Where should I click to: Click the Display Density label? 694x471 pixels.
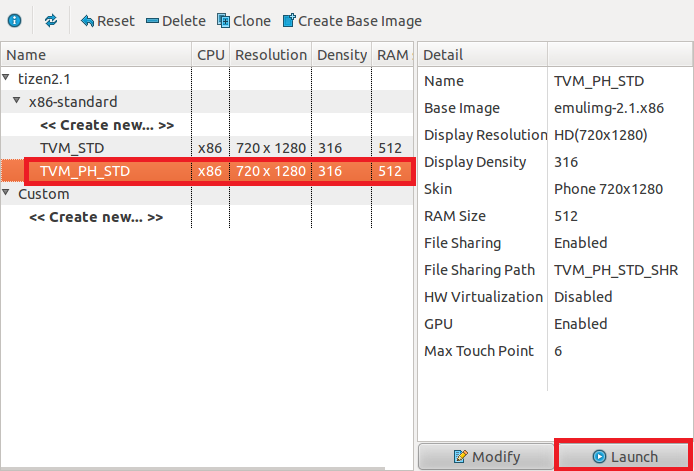pyautogui.click(x=475, y=162)
